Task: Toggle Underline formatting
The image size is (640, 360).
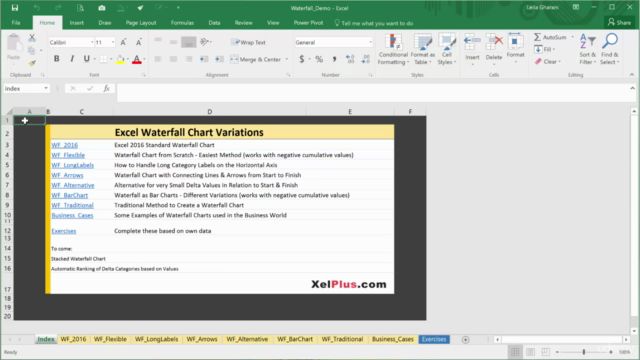Action: point(87,59)
